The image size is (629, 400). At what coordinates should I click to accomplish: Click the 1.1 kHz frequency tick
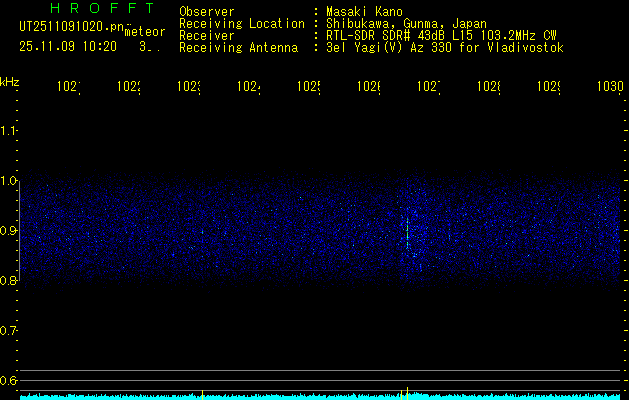click(9, 131)
